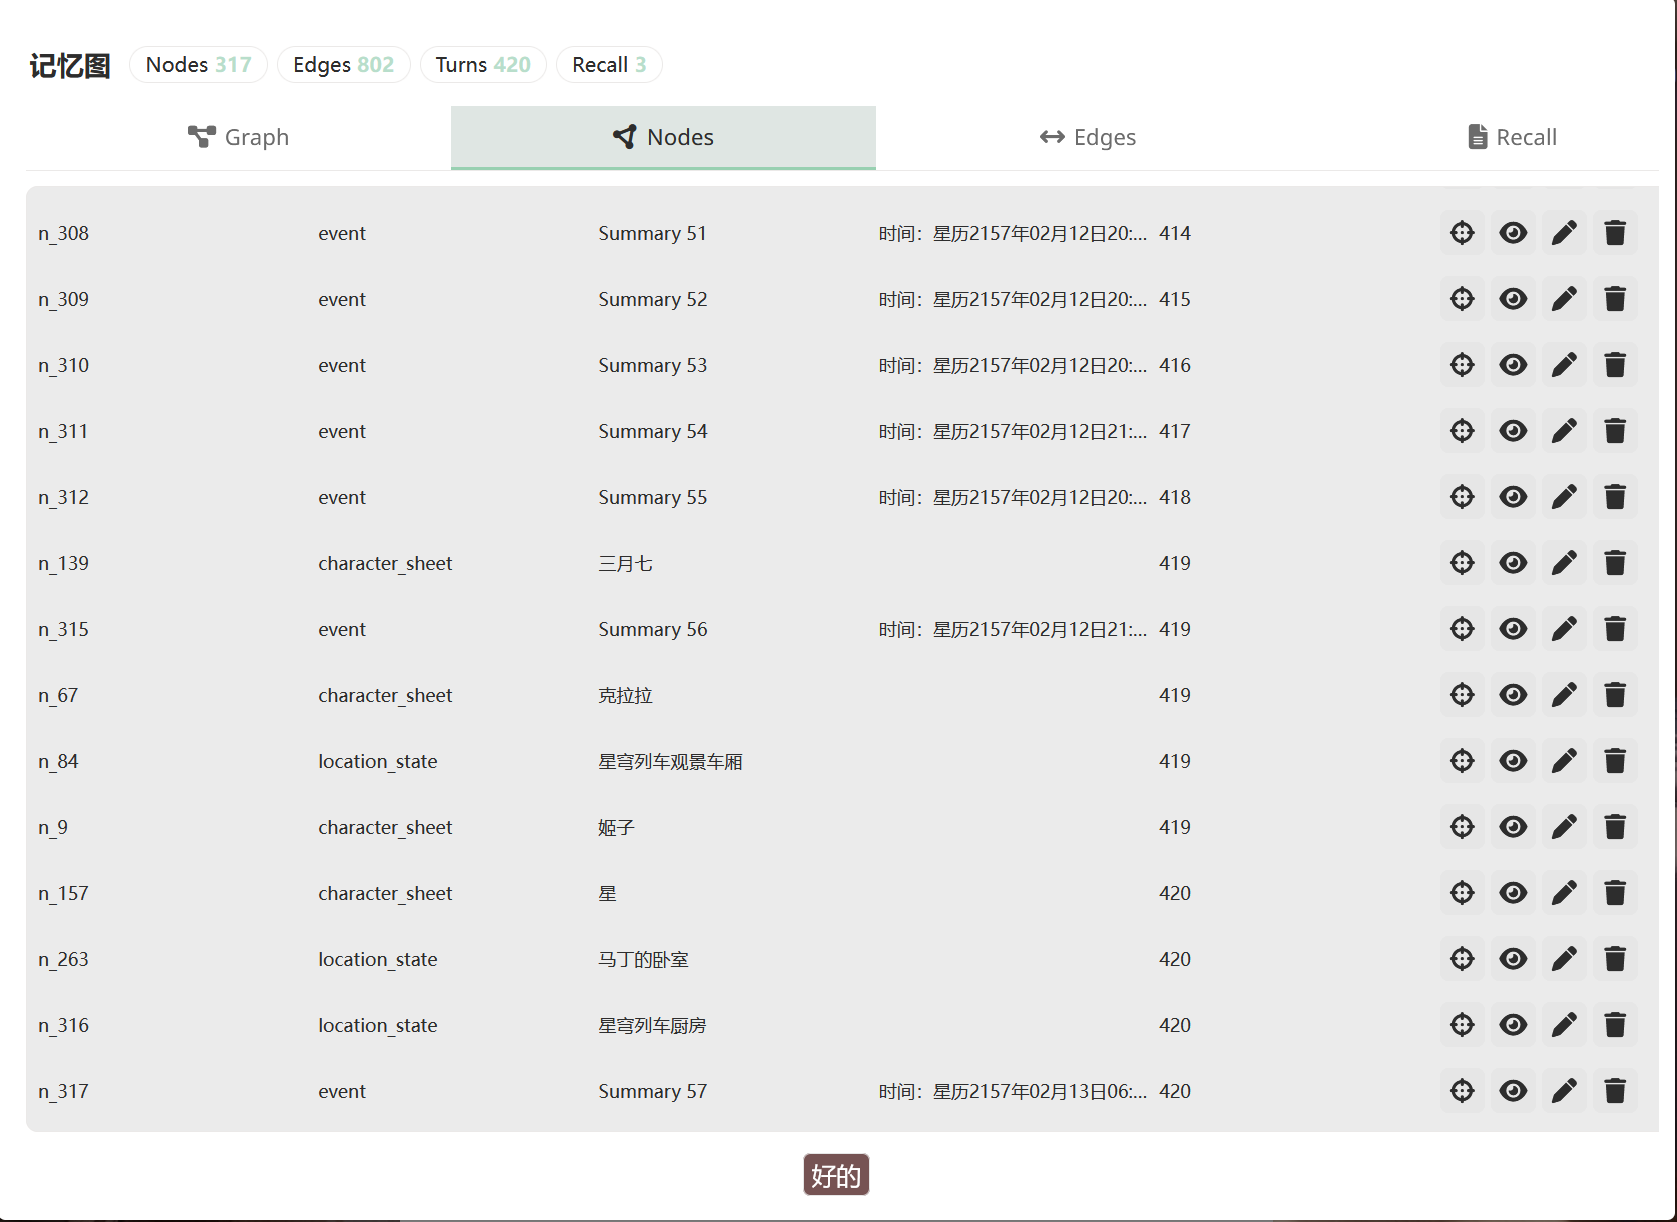
Task: Select the 星穹列车观景车厢 name cell
Action: click(x=670, y=761)
